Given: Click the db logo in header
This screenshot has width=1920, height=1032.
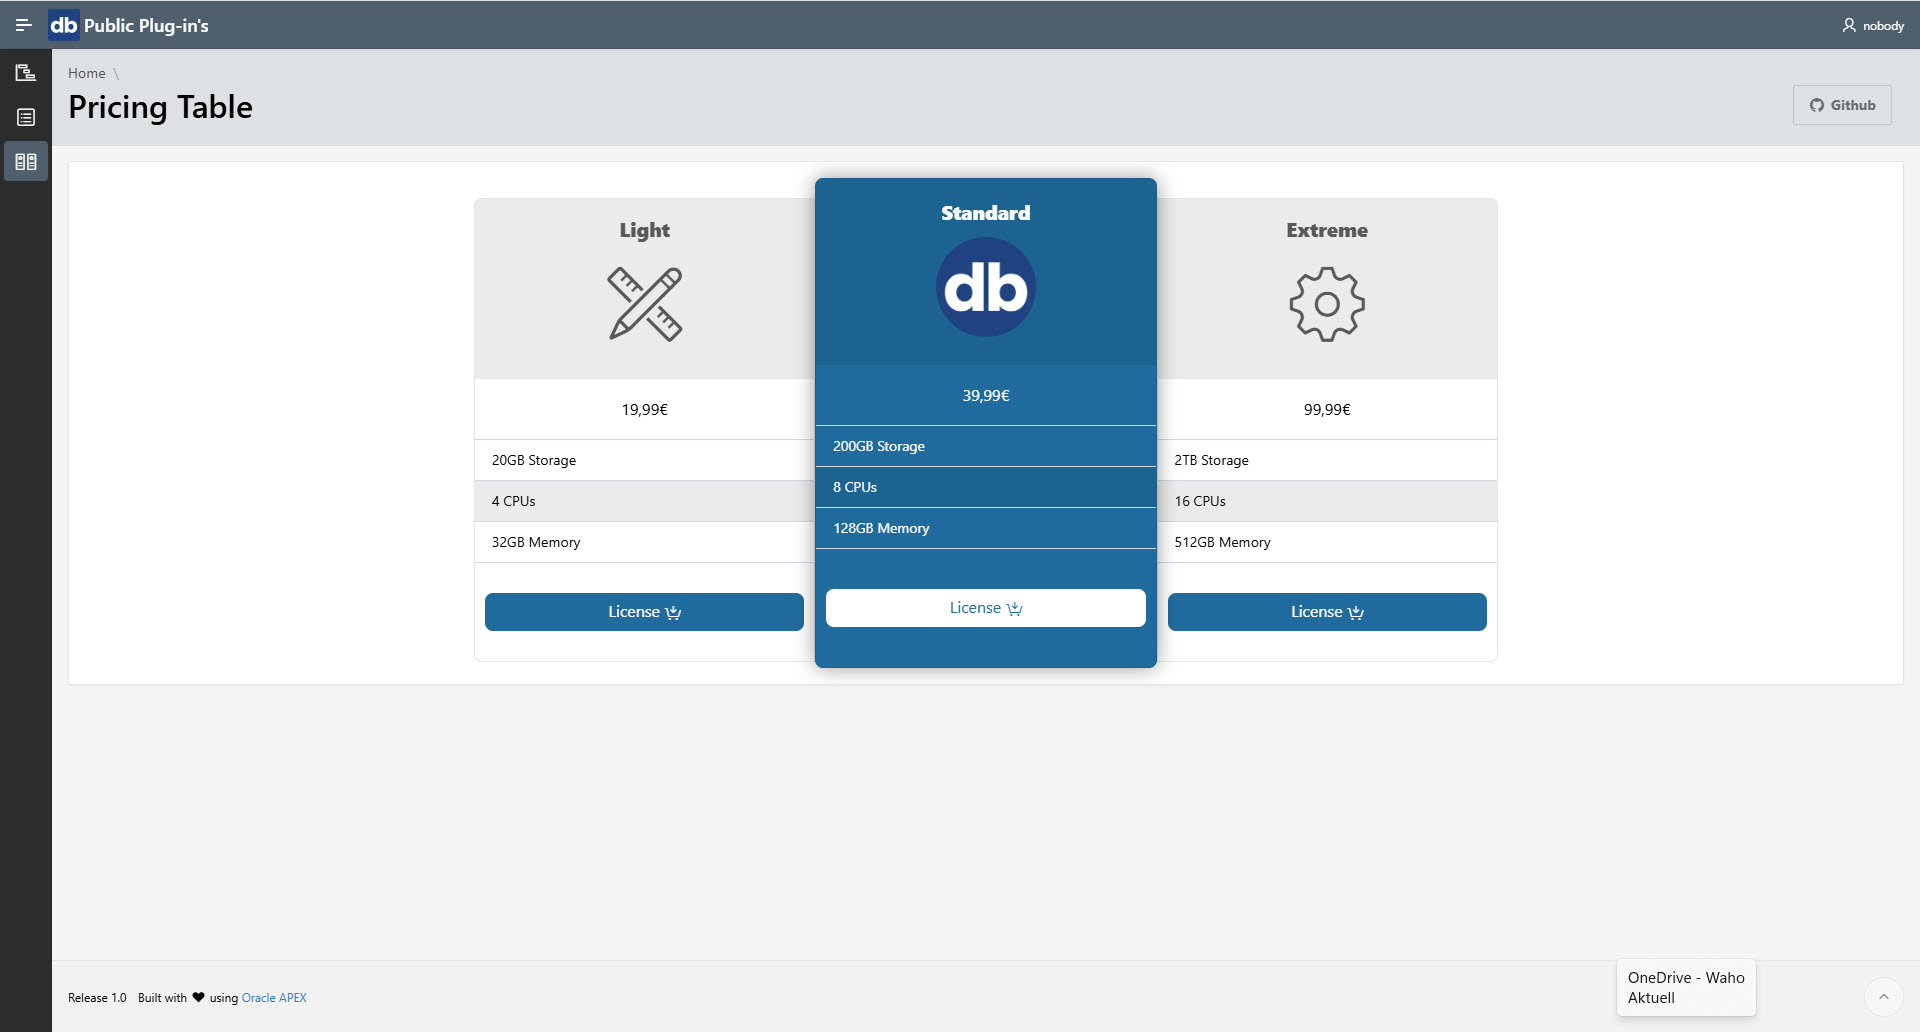Looking at the screenshot, I should tap(64, 25).
